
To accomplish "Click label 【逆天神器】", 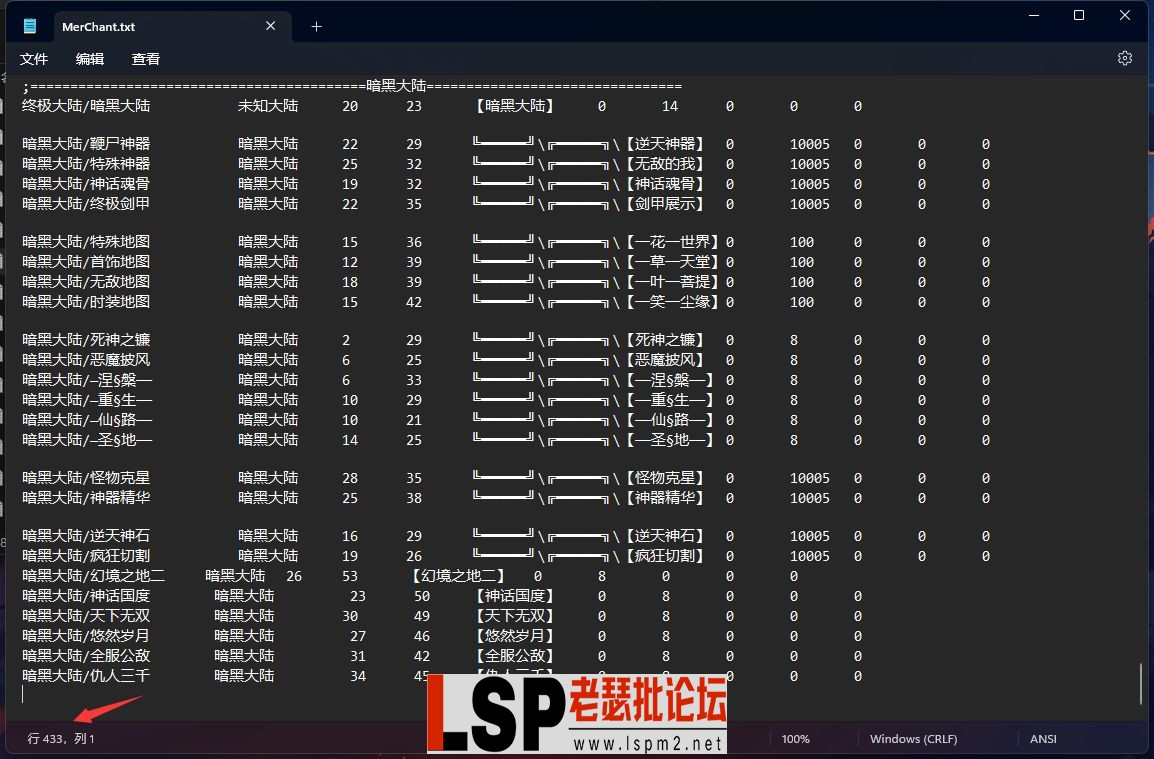I will coord(665,144).
